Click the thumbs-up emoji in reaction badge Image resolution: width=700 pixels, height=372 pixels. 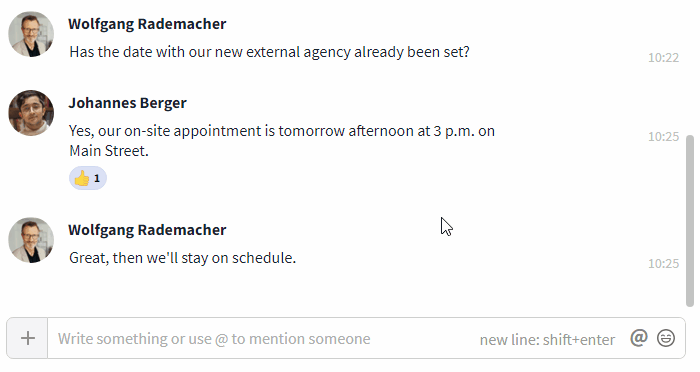point(82,178)
